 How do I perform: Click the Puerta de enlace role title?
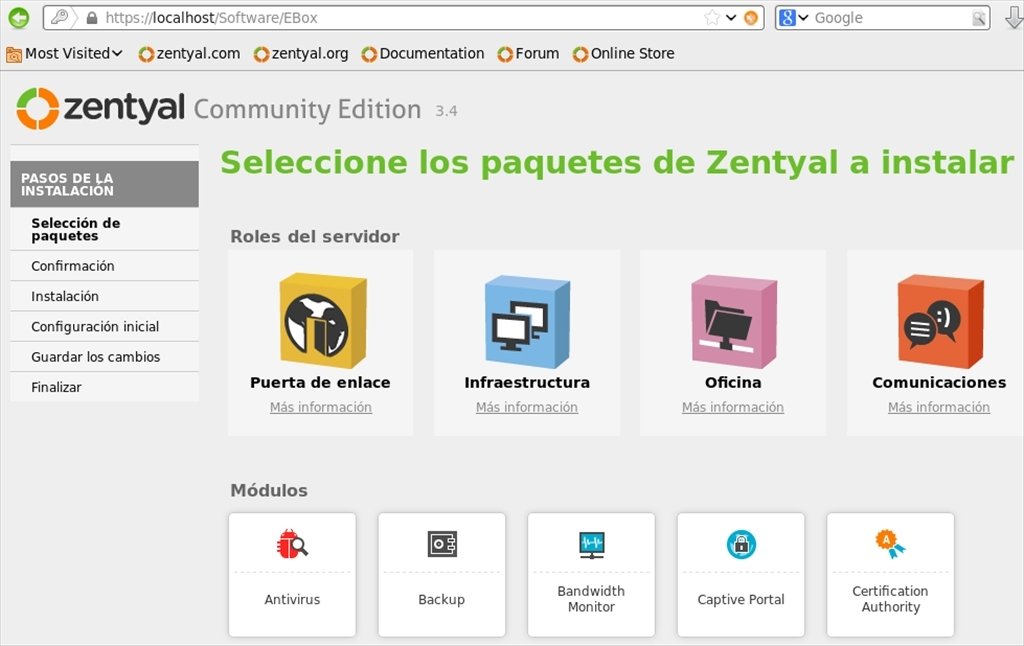[320, 383]
